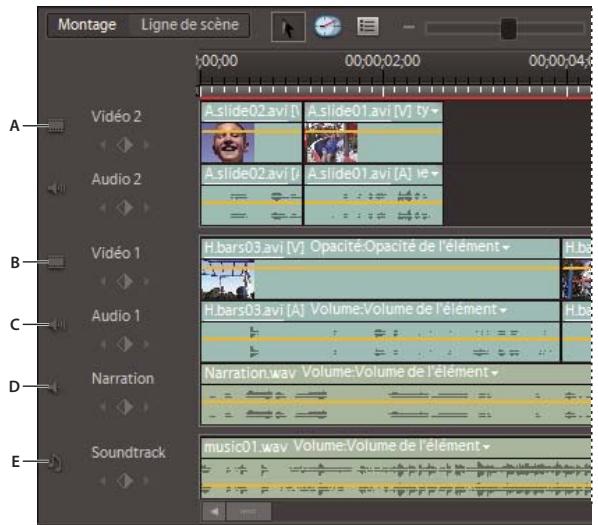This screenshot has height=525, width=598.
Task: Click the Soundtrack track label
Action: click(129, 453)
